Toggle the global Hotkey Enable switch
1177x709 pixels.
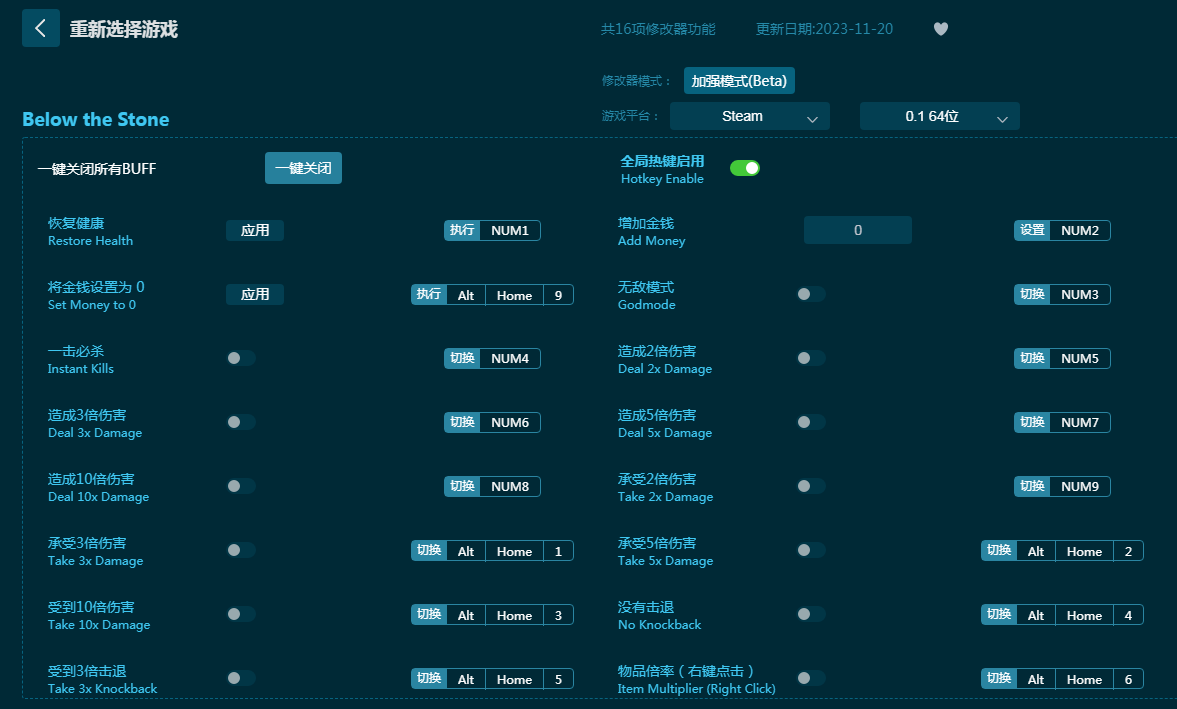click(x=745, y=168)
